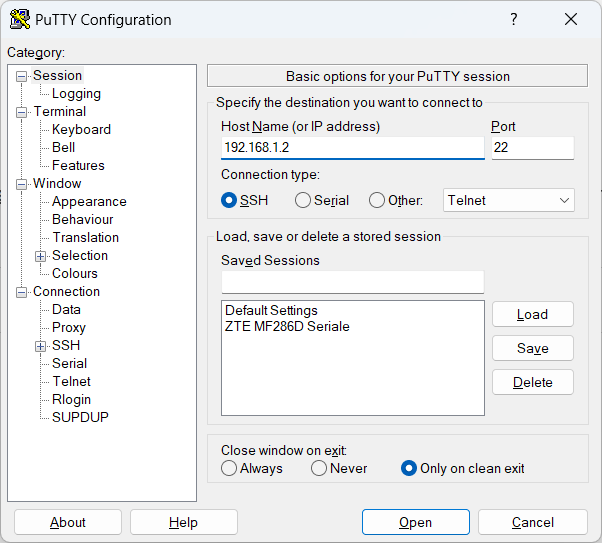
Task: Click the Save session button
Action: [532, 348]
